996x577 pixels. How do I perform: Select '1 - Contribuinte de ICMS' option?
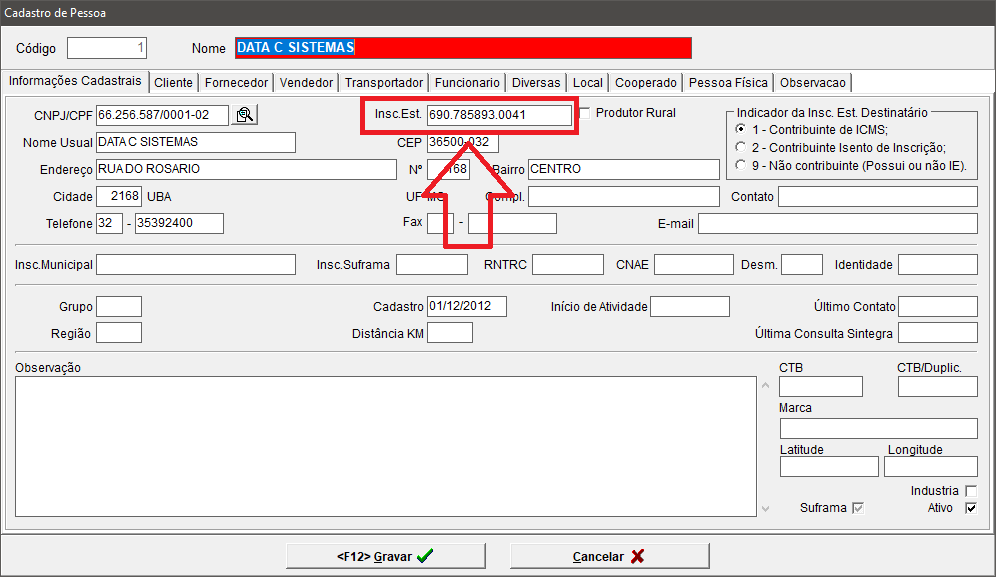[740, 129]
